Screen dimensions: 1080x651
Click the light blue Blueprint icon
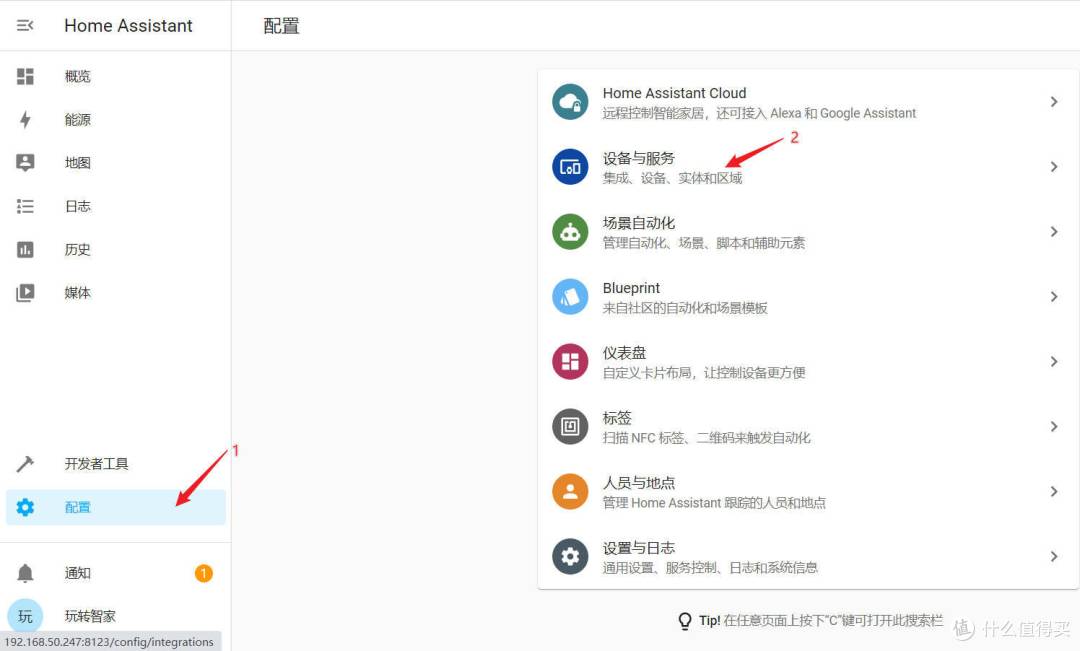click(x=570, y=297)
